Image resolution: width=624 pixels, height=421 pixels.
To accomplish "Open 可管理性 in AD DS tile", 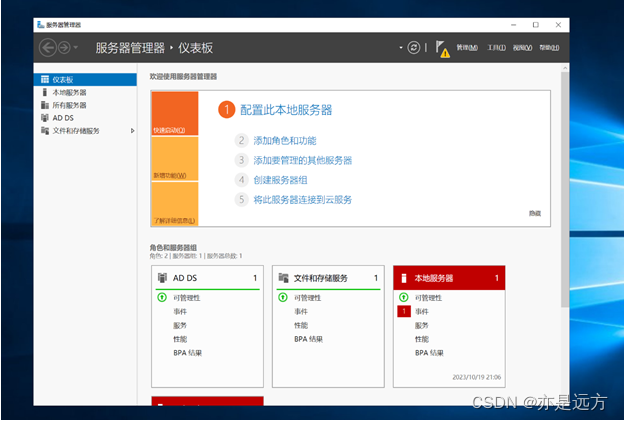I will pos(187,298).
